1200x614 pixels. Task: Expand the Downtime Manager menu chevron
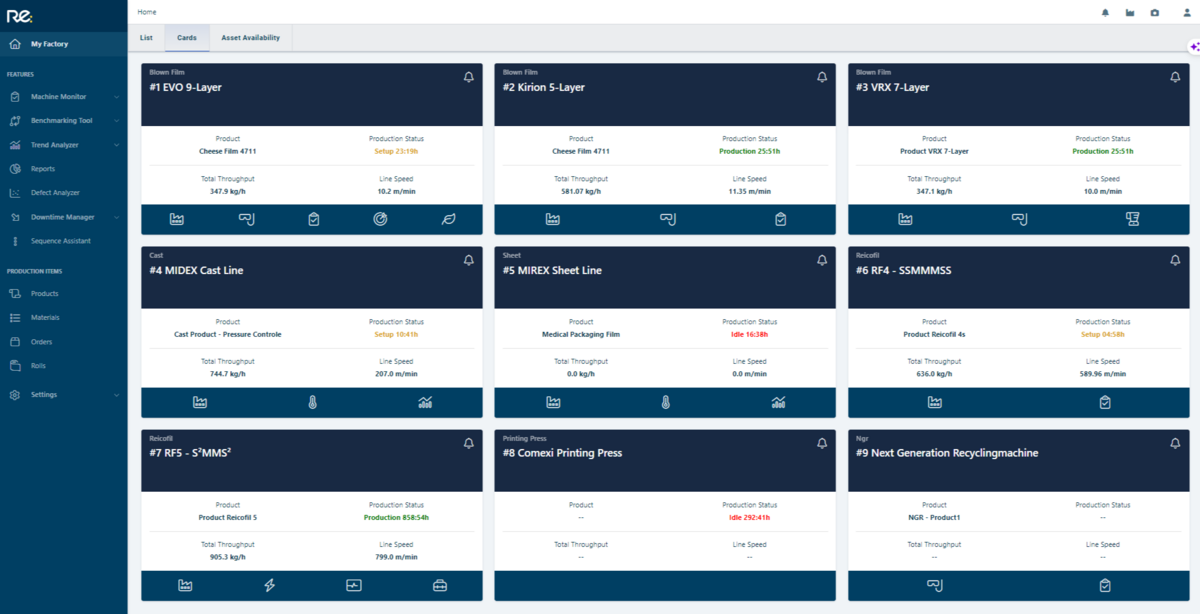point(117,217)
